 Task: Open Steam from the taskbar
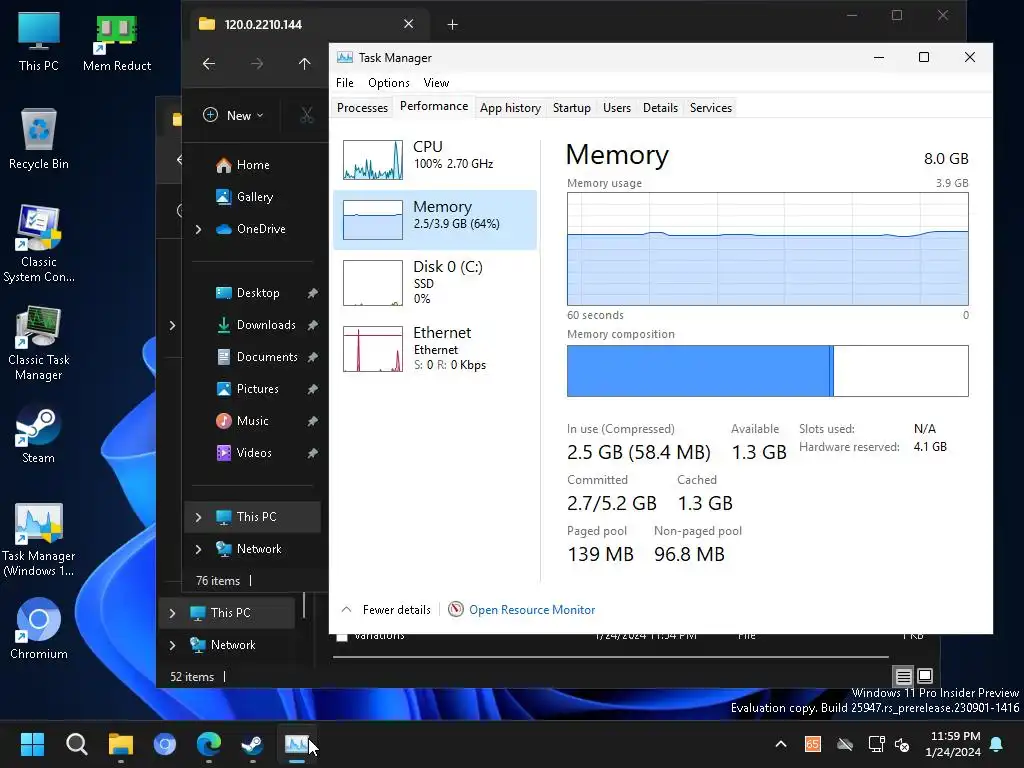pyautogui.click(x=253, y=744)
